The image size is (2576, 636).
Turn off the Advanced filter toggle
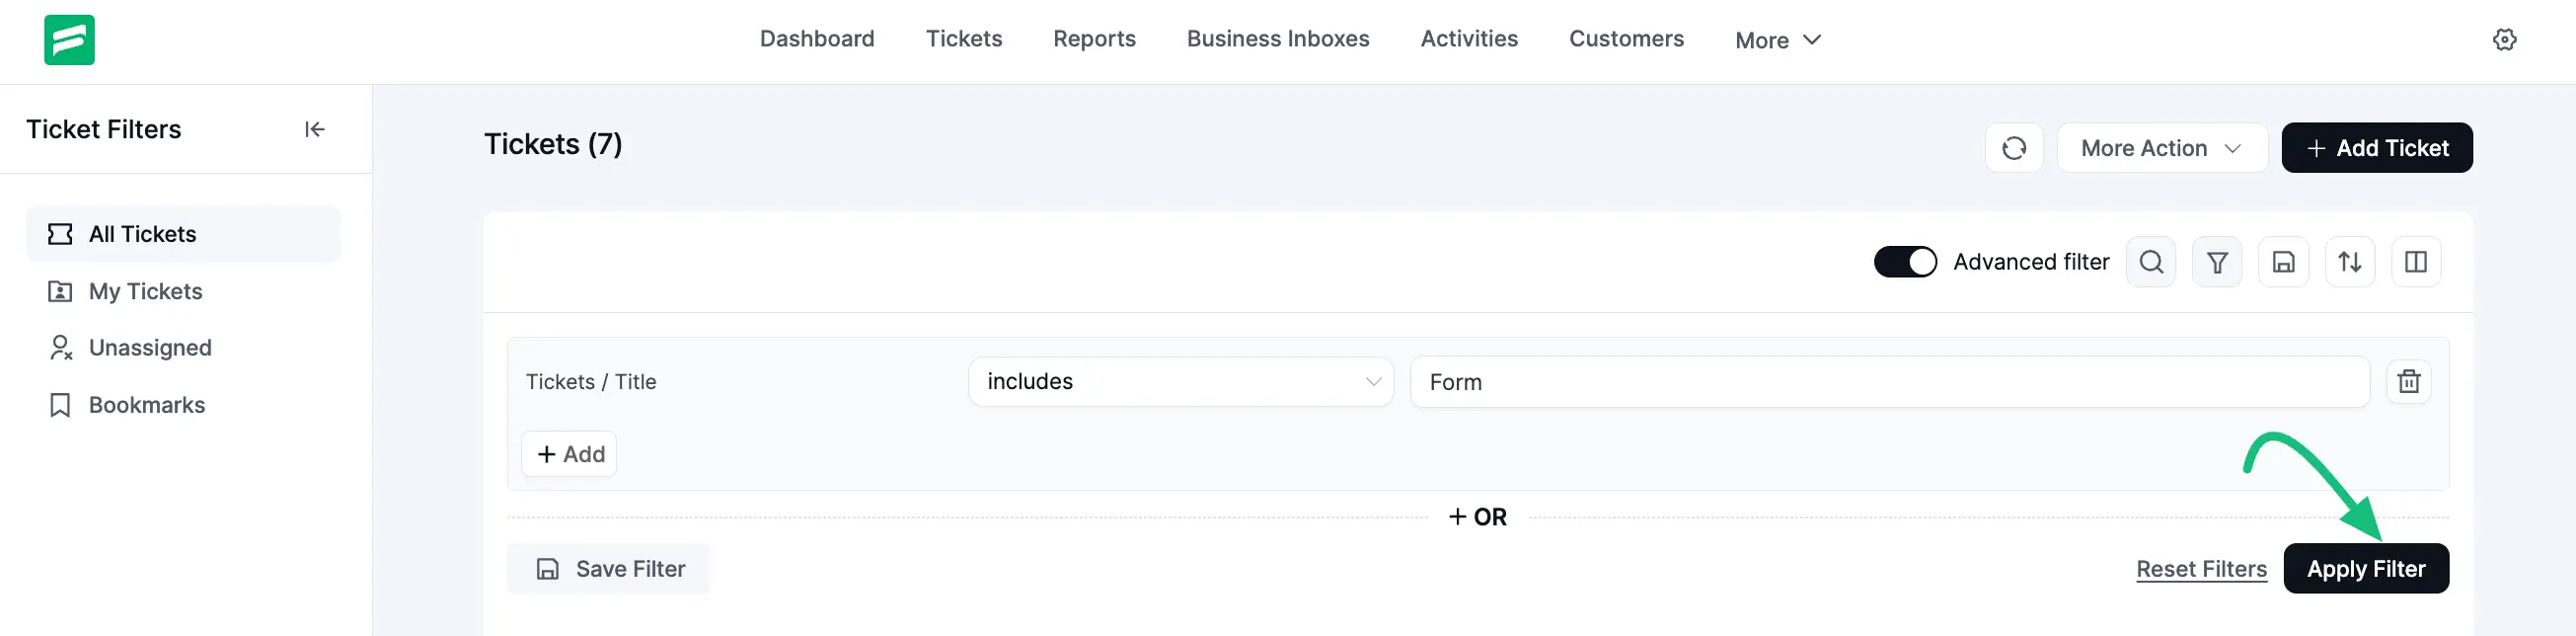coord(1904,262)
